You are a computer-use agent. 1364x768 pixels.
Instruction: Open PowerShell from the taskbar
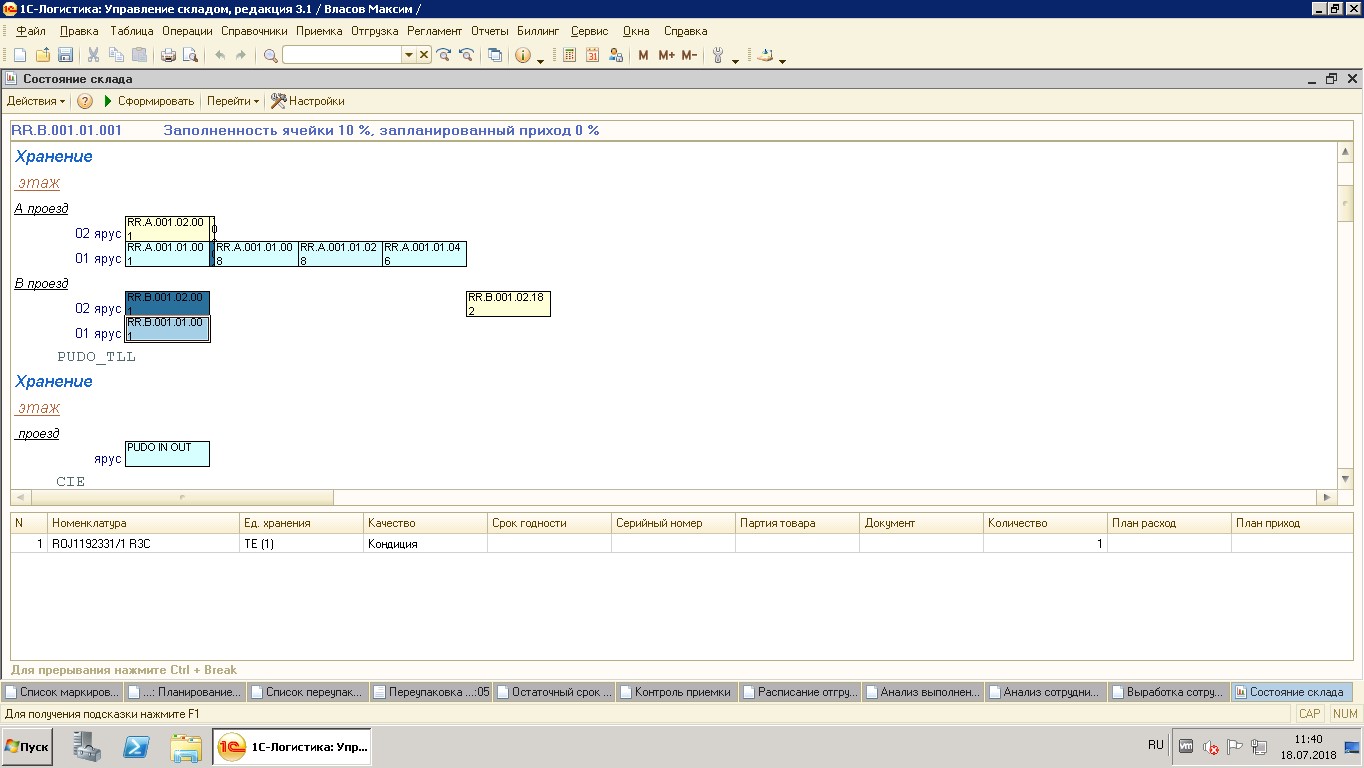(136, 747)
